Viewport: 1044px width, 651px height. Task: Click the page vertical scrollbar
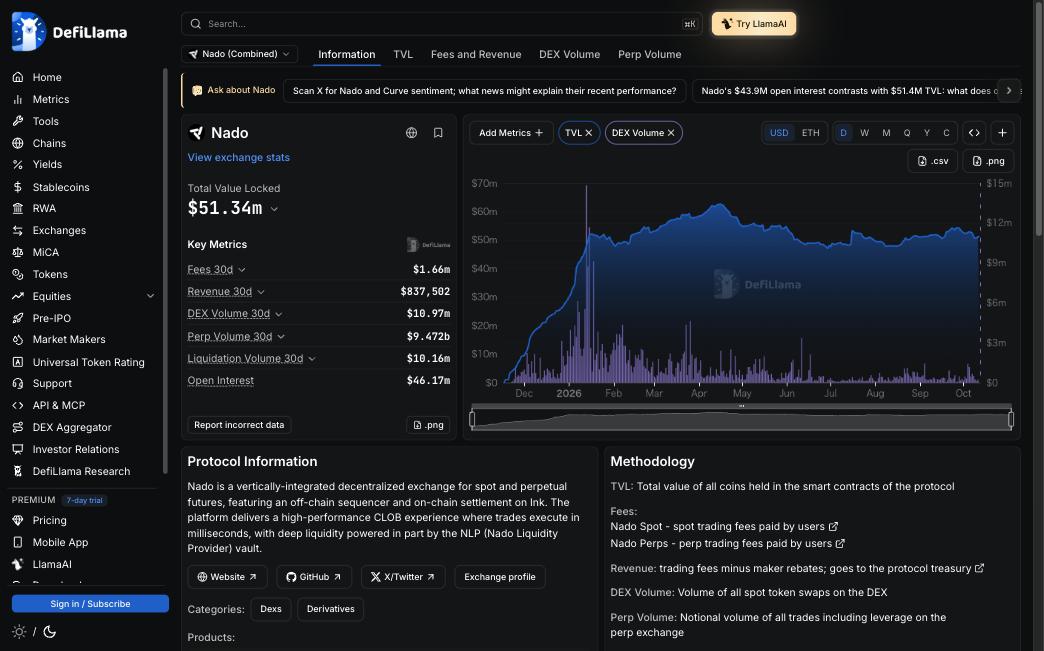tap(1039, 117)
